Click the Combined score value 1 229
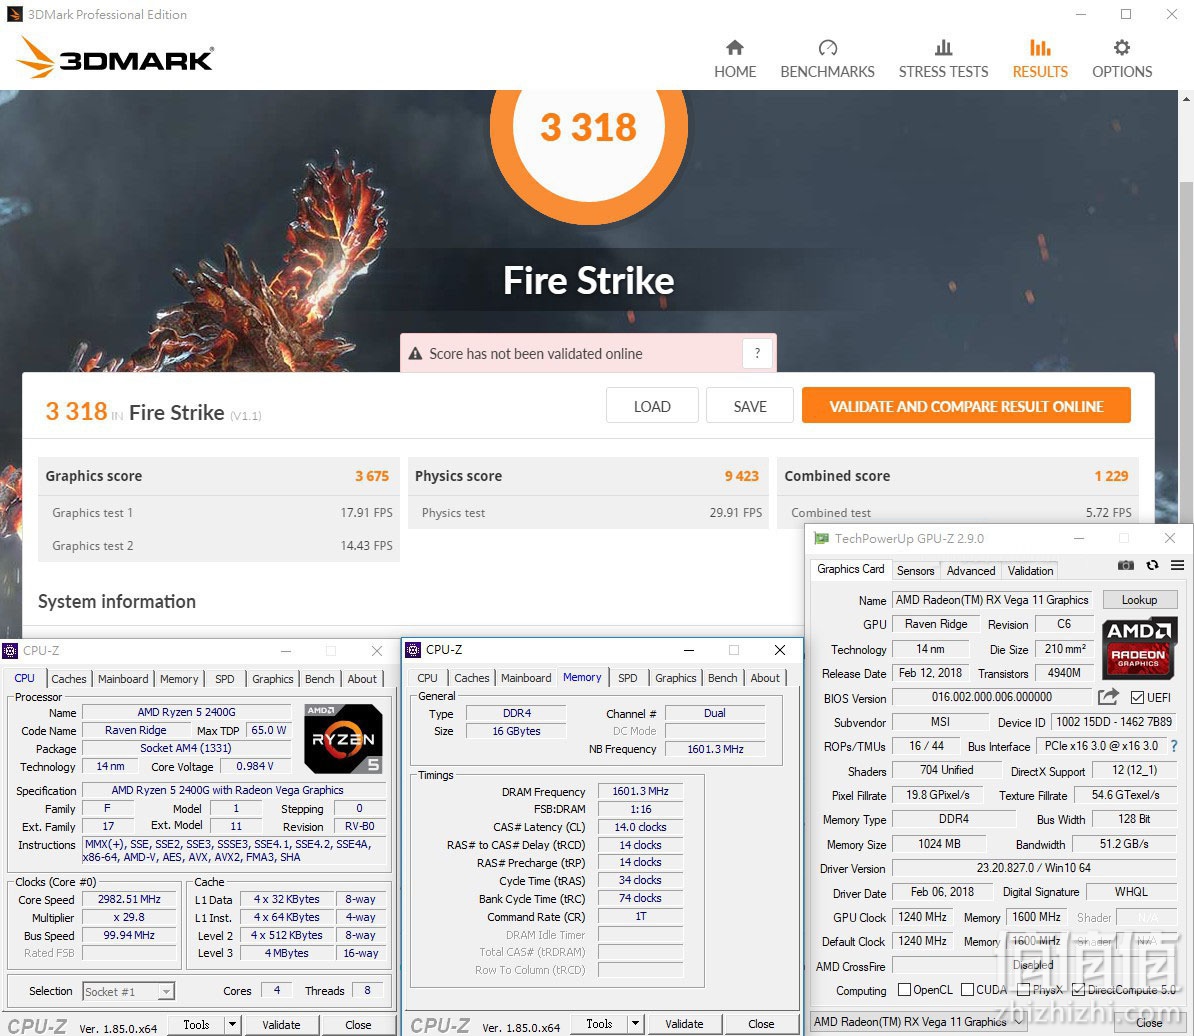Screen dimensions: 1194x1036 pyautogui.click(x=1111, y=476)
